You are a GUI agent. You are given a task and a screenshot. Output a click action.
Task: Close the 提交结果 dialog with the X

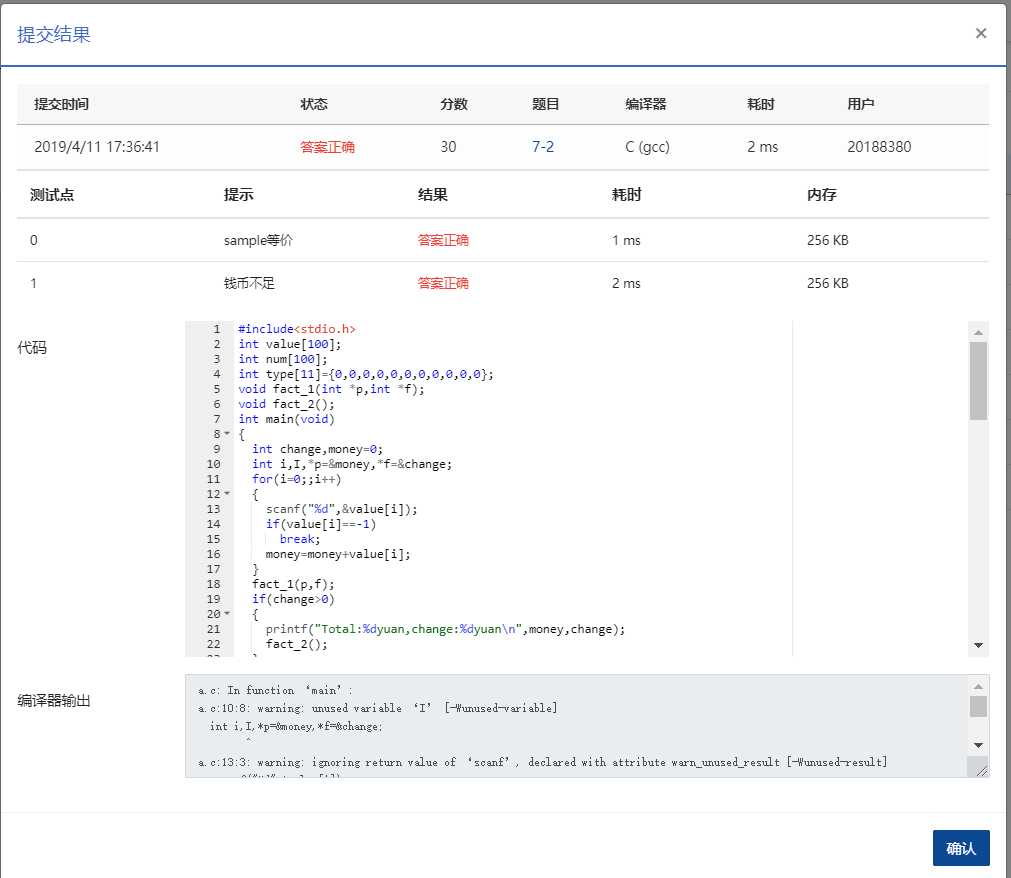click(x=981, y=34)
